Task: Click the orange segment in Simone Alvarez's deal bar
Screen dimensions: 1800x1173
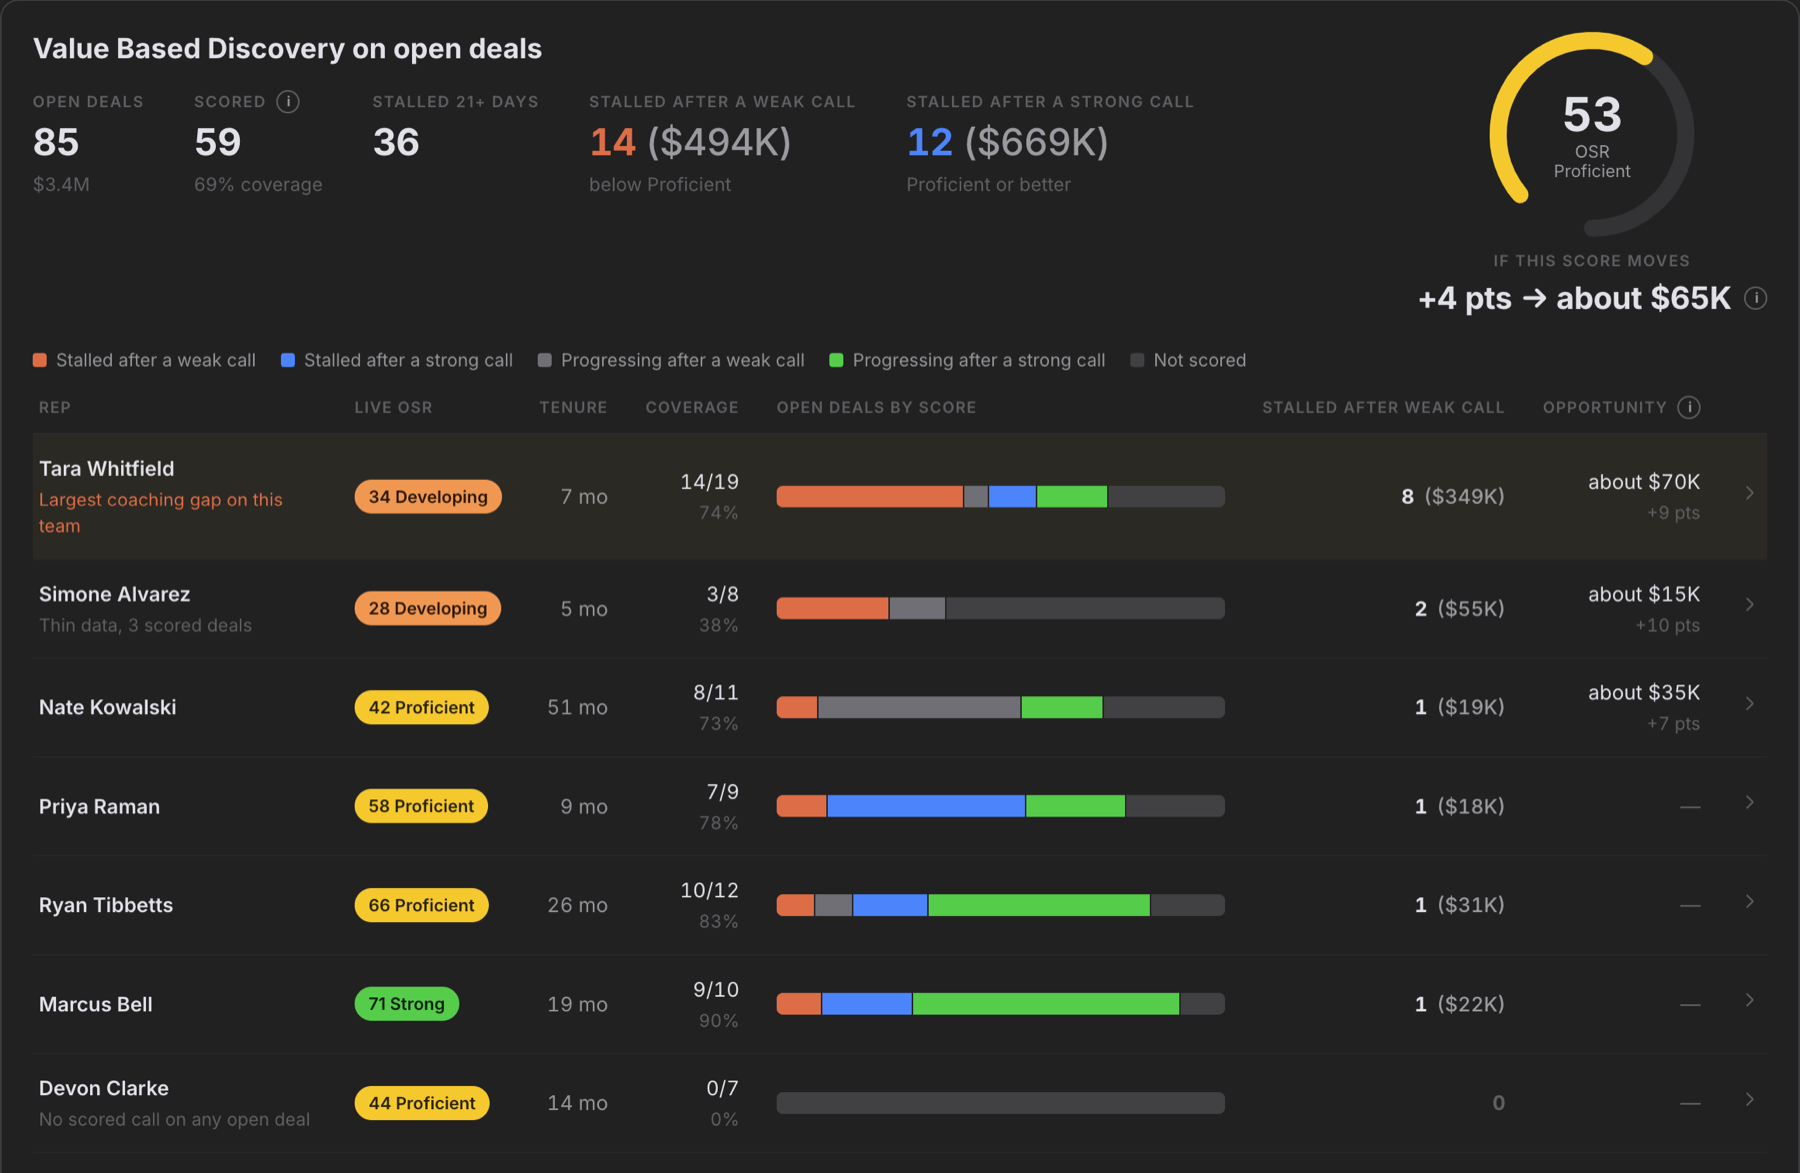Action: [832, 608]
